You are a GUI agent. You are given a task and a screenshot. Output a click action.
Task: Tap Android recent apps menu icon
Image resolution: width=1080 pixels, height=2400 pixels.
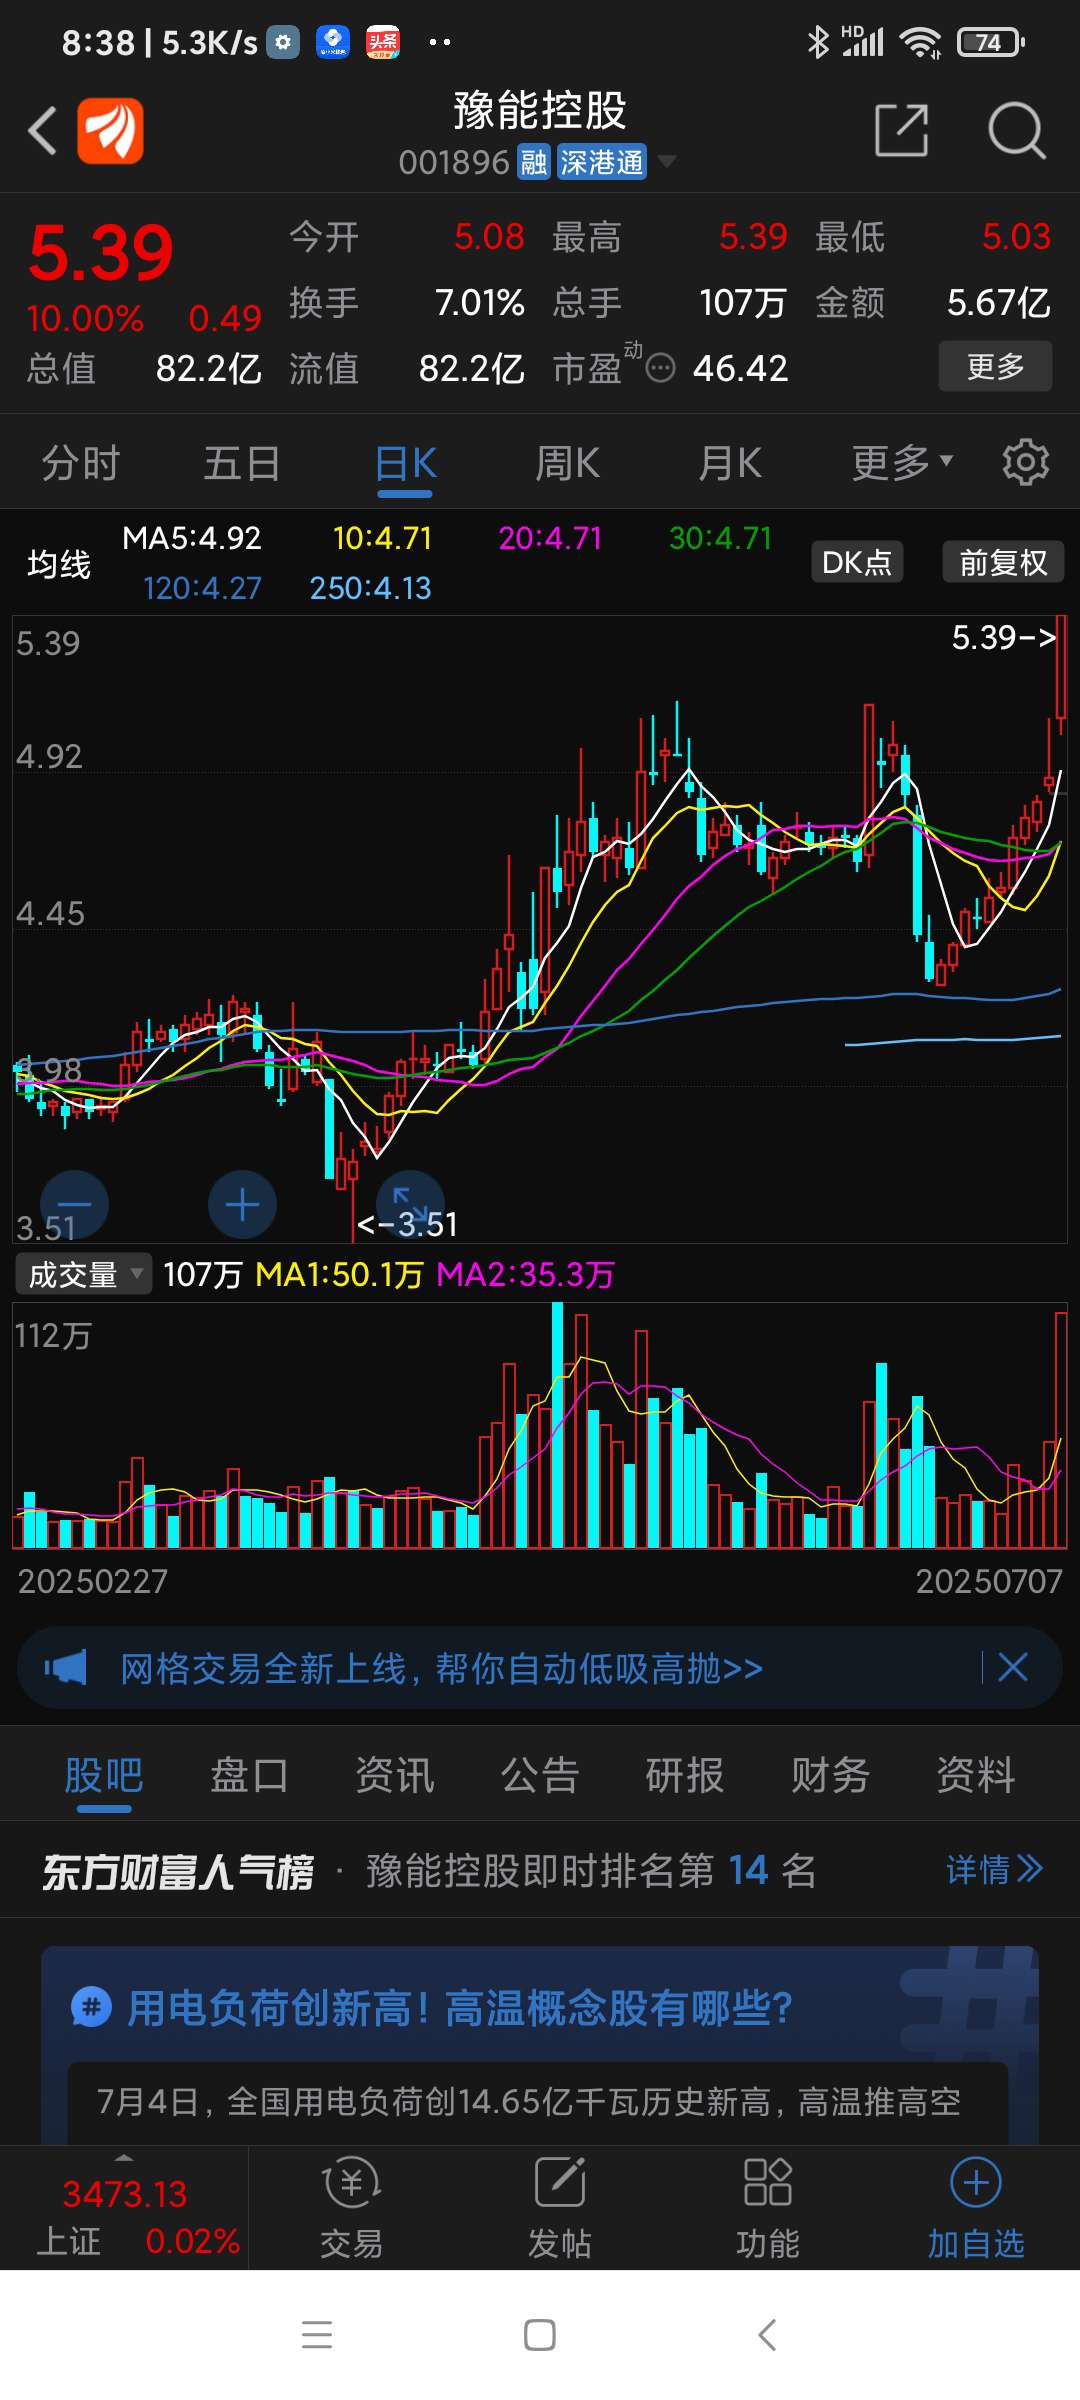(317, 2335)
